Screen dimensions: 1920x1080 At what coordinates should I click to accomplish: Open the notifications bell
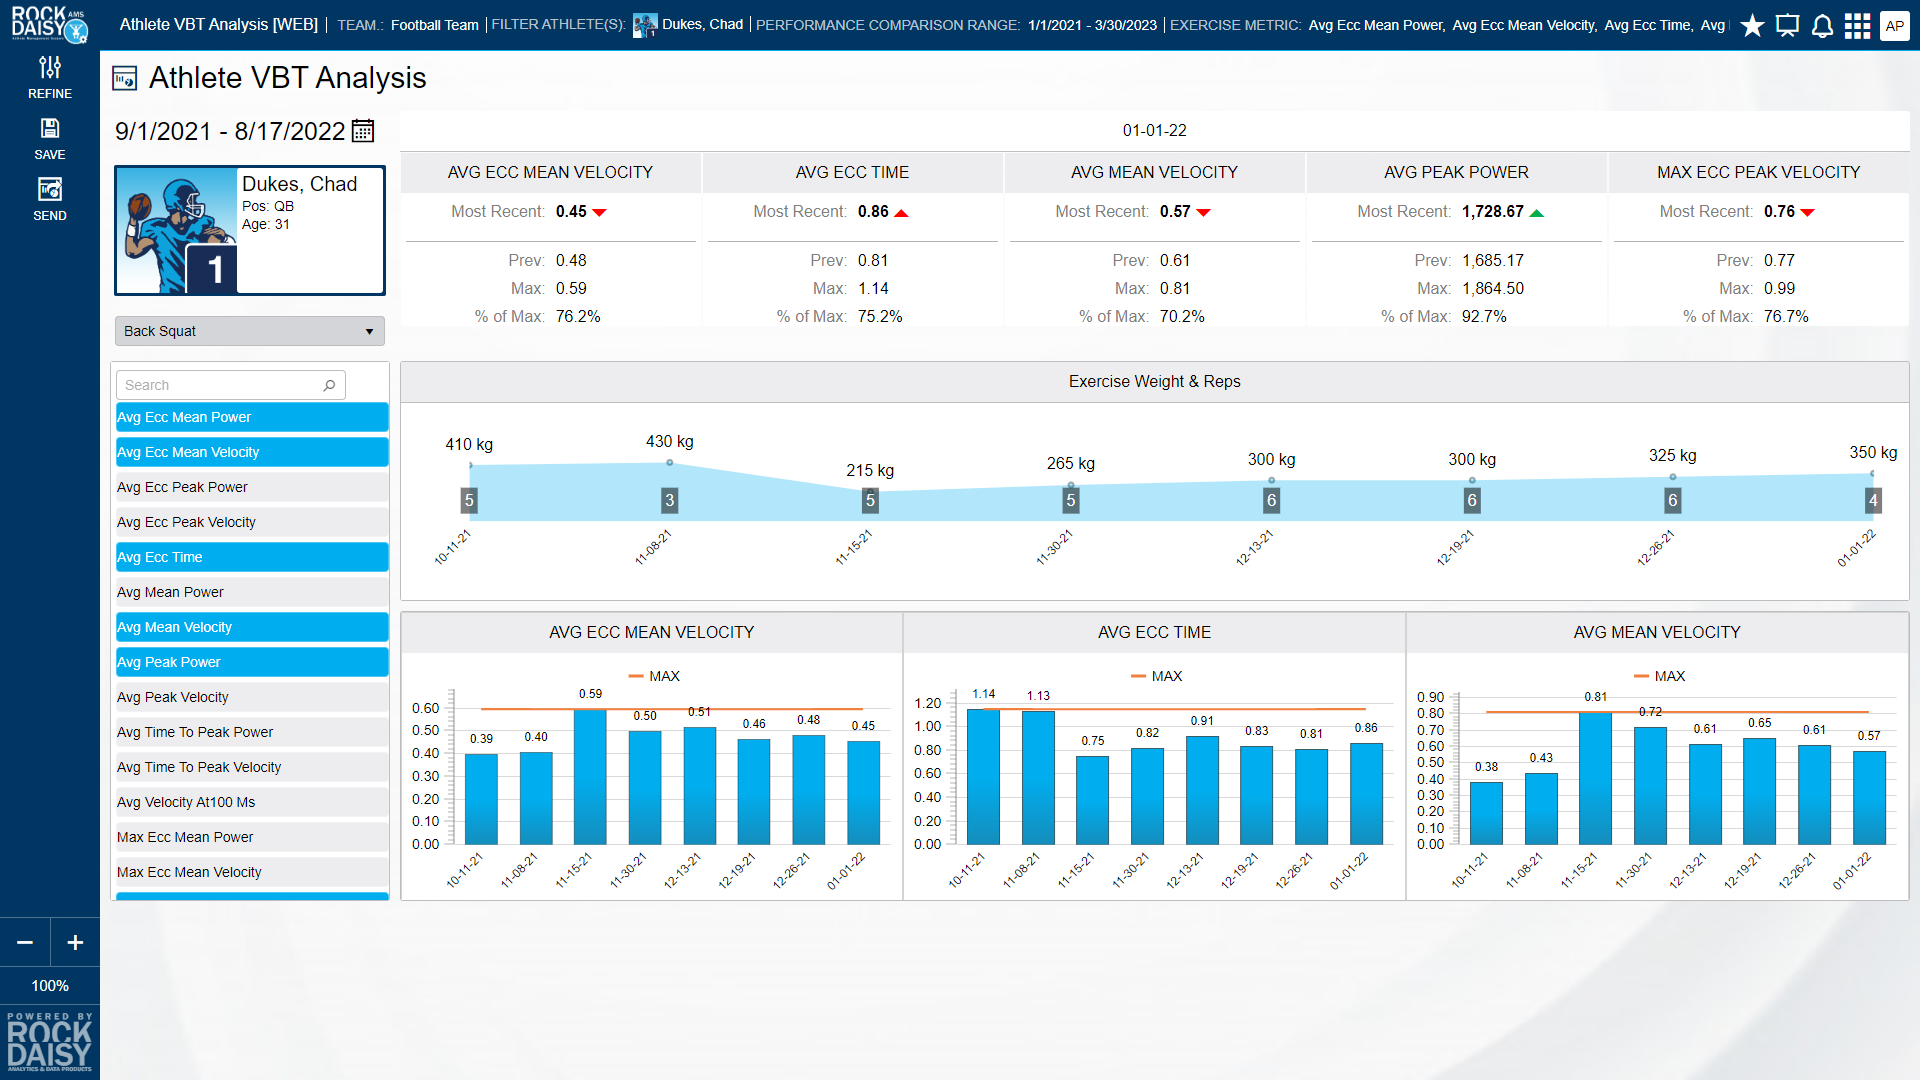1822,26
